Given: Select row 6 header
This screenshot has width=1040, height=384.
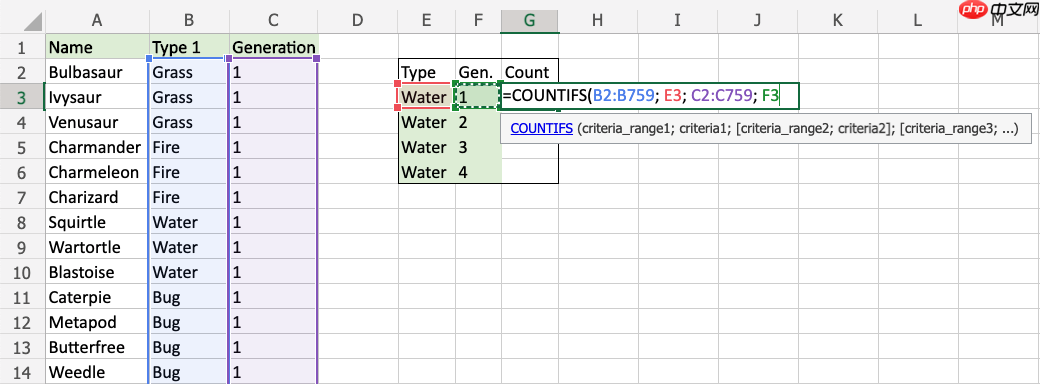Looking at the screenshot, I should (x=21, y=172).
